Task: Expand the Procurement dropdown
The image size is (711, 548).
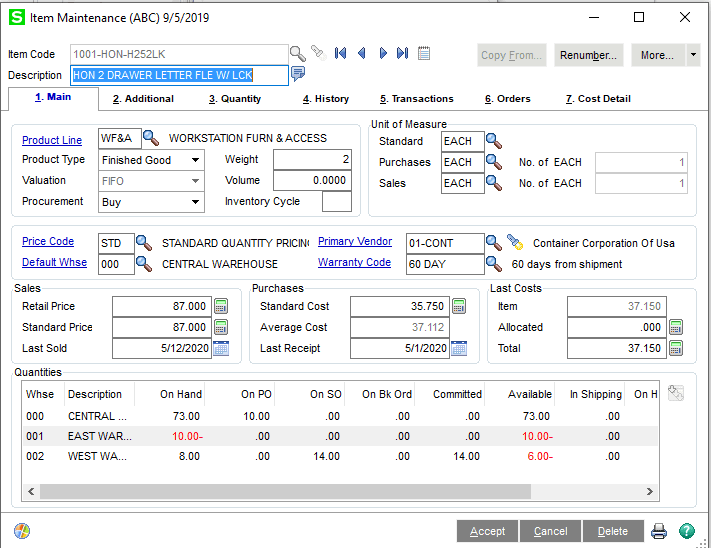Action: [x=195, y=202]
